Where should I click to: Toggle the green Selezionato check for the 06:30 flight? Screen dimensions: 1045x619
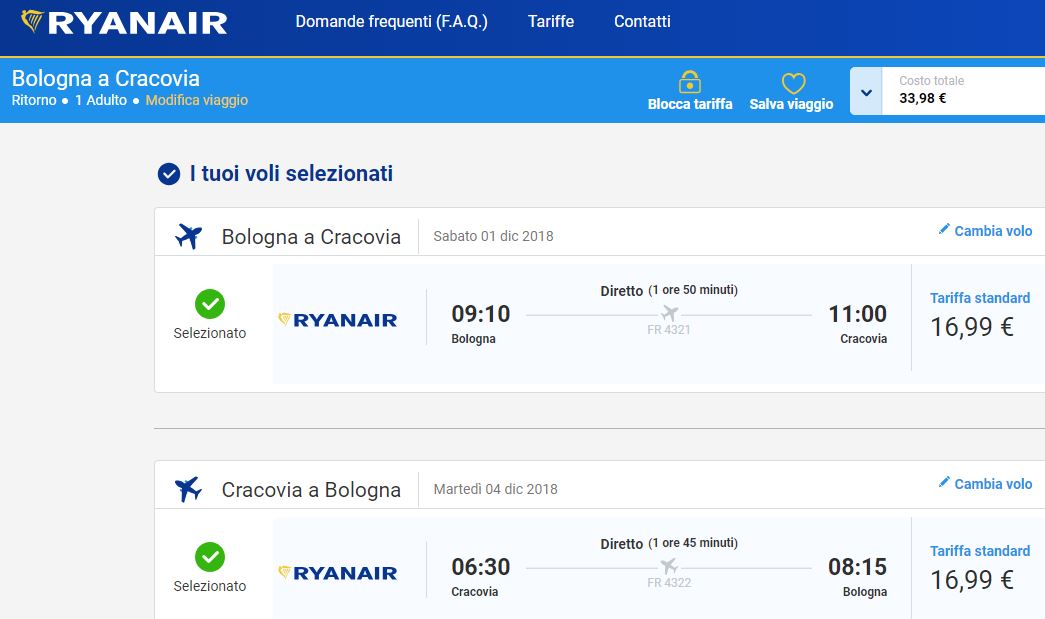[x=210, y=556]
